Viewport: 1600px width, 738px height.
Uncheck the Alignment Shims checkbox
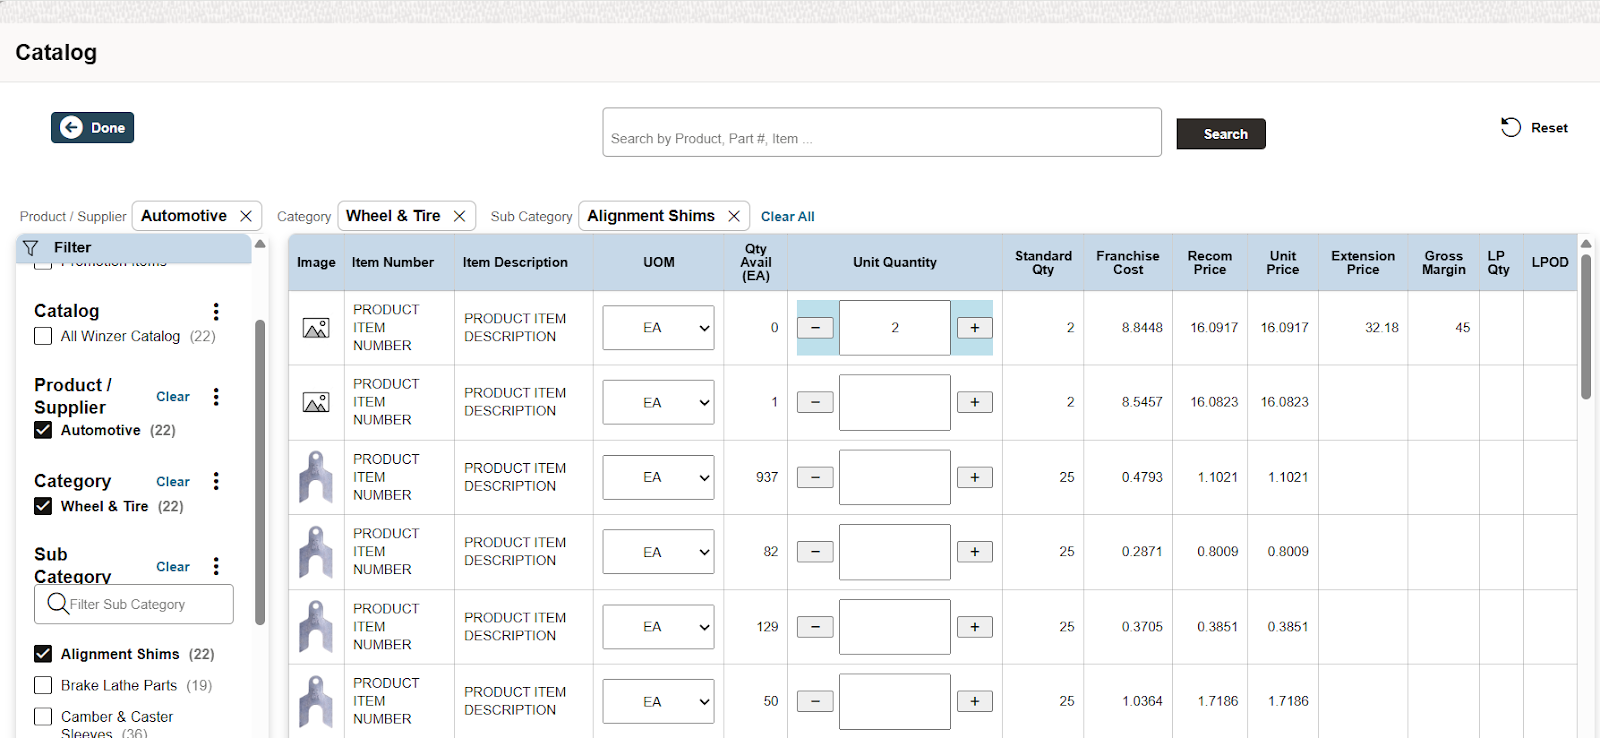point(43,654)
